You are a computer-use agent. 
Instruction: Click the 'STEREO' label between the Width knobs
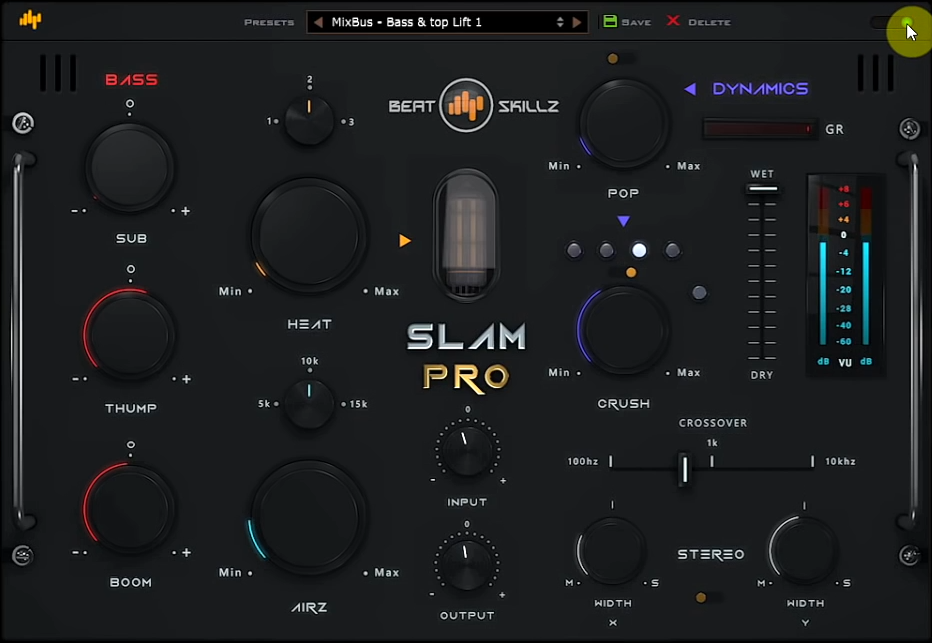pos(711,554)
